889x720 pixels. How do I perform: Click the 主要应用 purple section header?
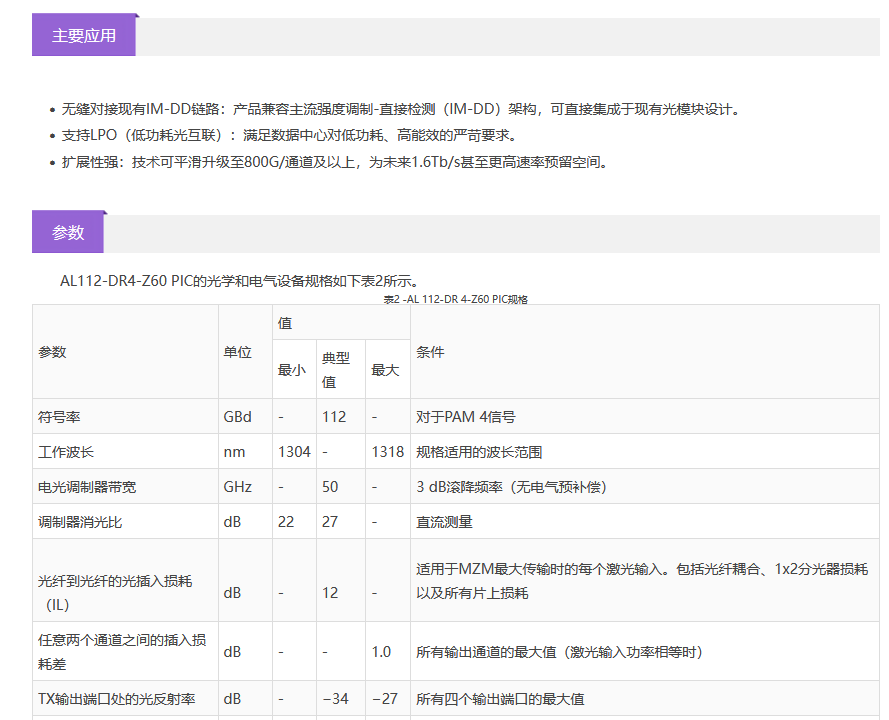tap(84, 36)
